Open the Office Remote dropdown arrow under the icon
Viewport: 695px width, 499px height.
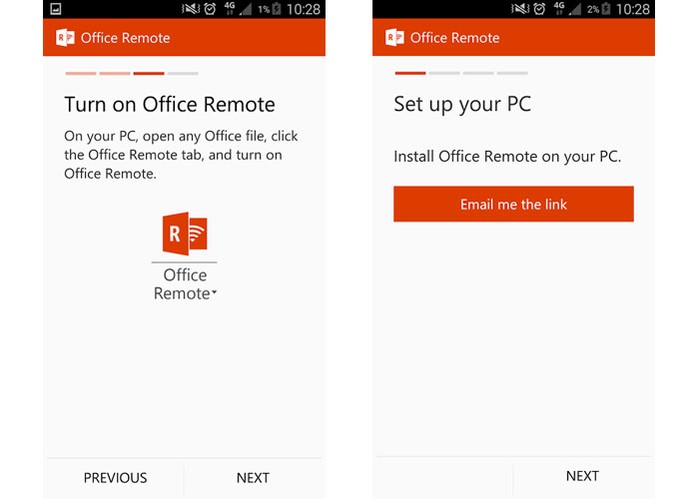pyautogui.click(x=214, y=292)
